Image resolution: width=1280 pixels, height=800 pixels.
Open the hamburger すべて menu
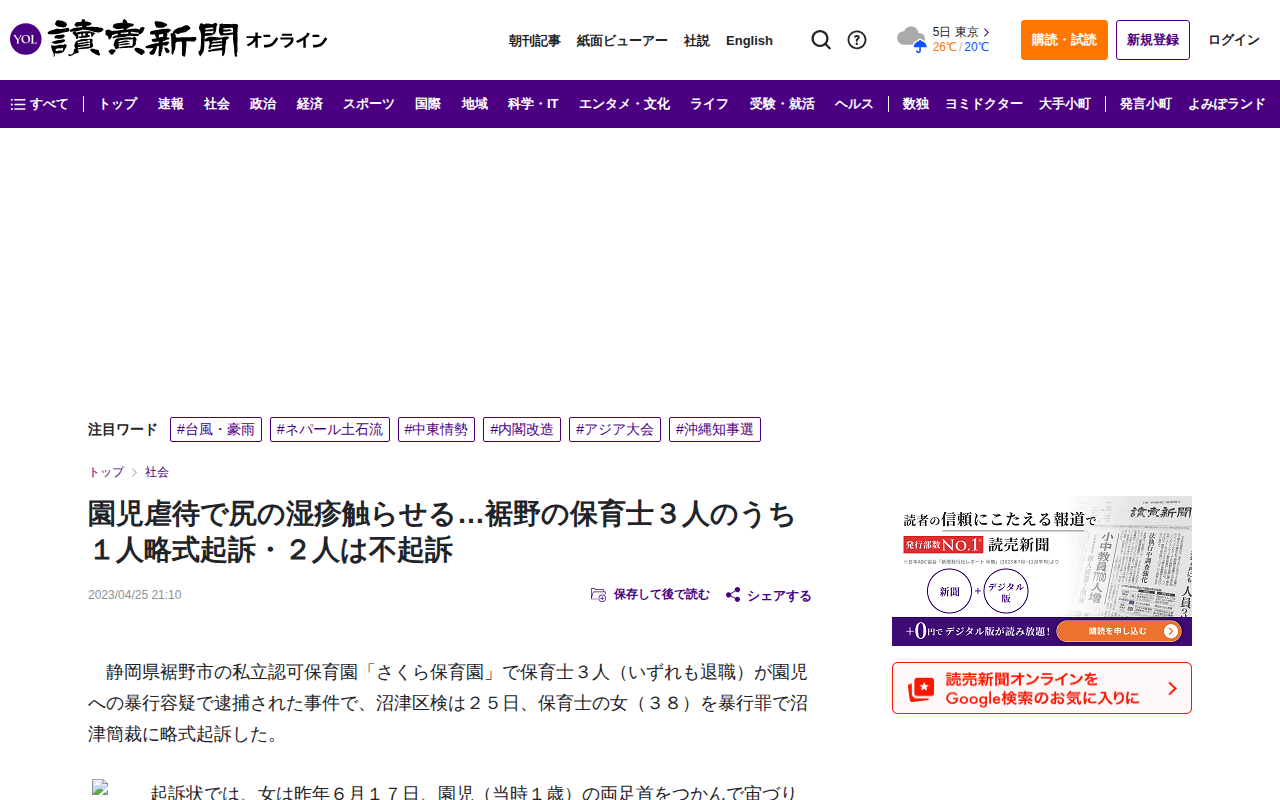[40, 104]
